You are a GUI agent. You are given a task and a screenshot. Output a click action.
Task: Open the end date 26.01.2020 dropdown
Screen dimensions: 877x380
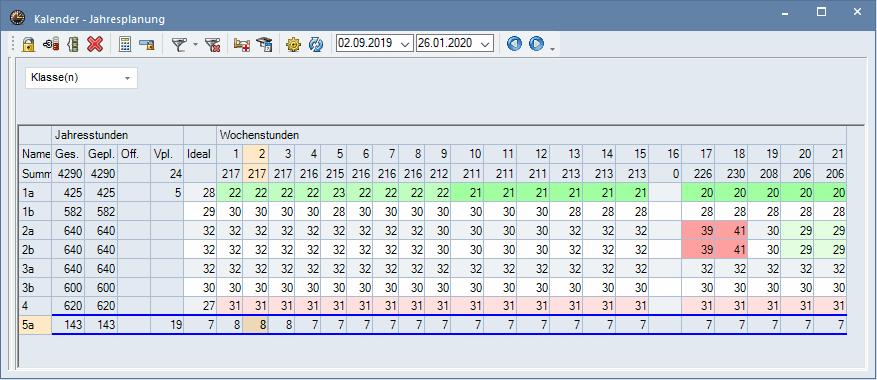coord(485,43)
